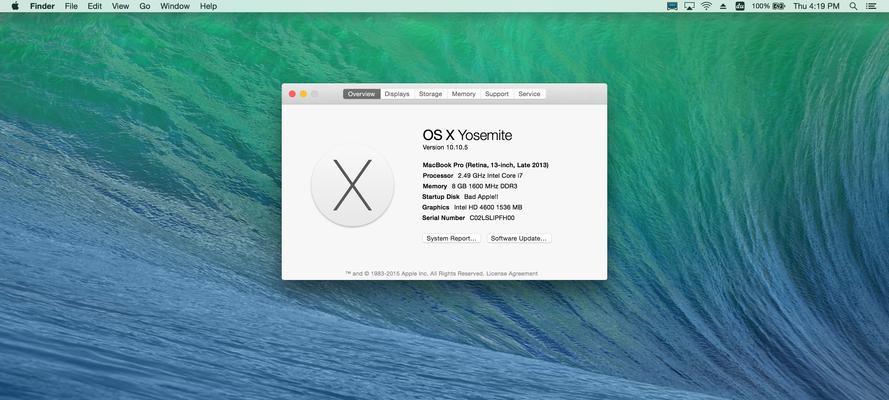889x400 pixels.
Task: Open the Help menu
Action: point(208,6)
